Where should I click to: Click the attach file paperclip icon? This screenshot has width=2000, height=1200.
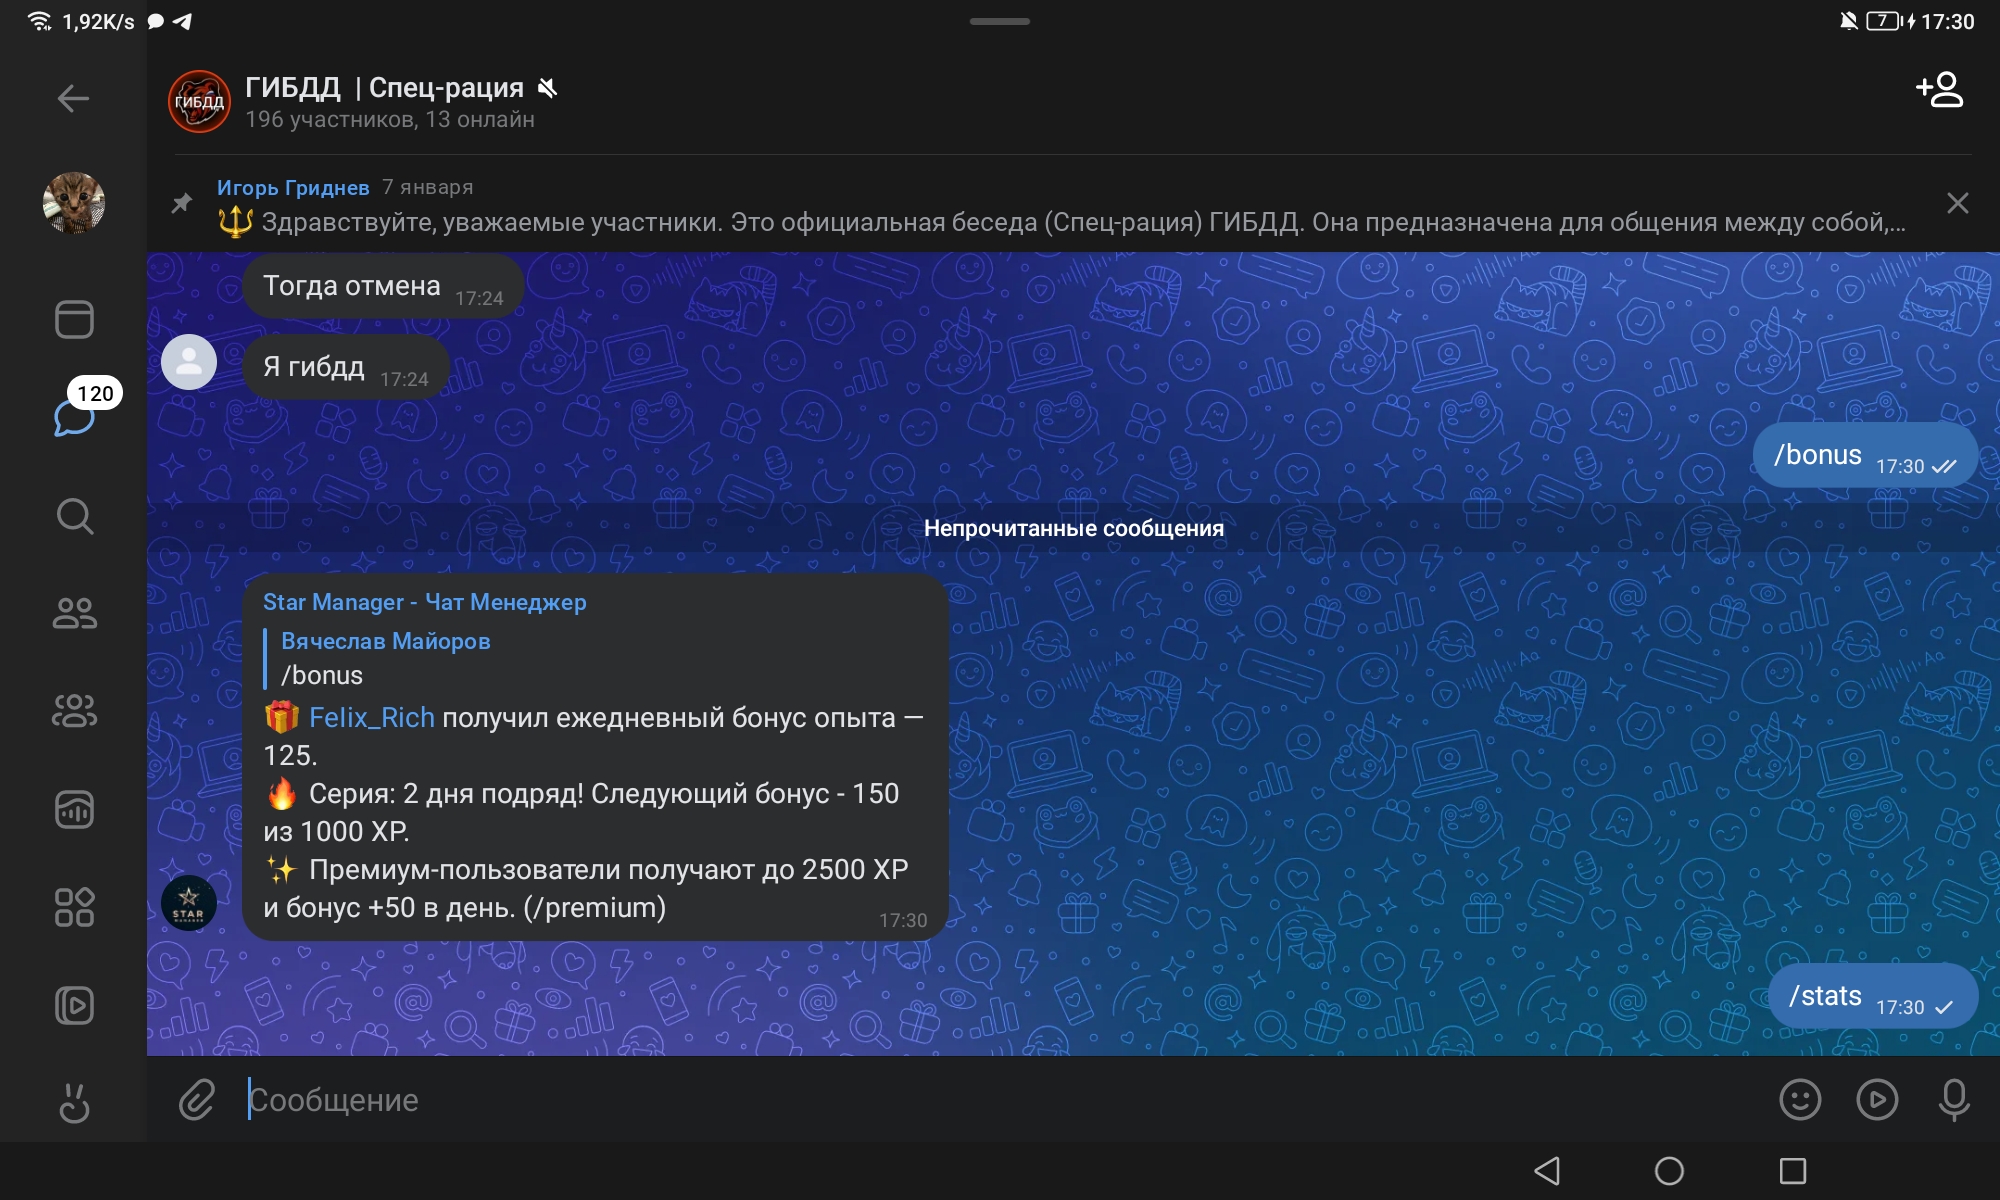coord(197,1100)
